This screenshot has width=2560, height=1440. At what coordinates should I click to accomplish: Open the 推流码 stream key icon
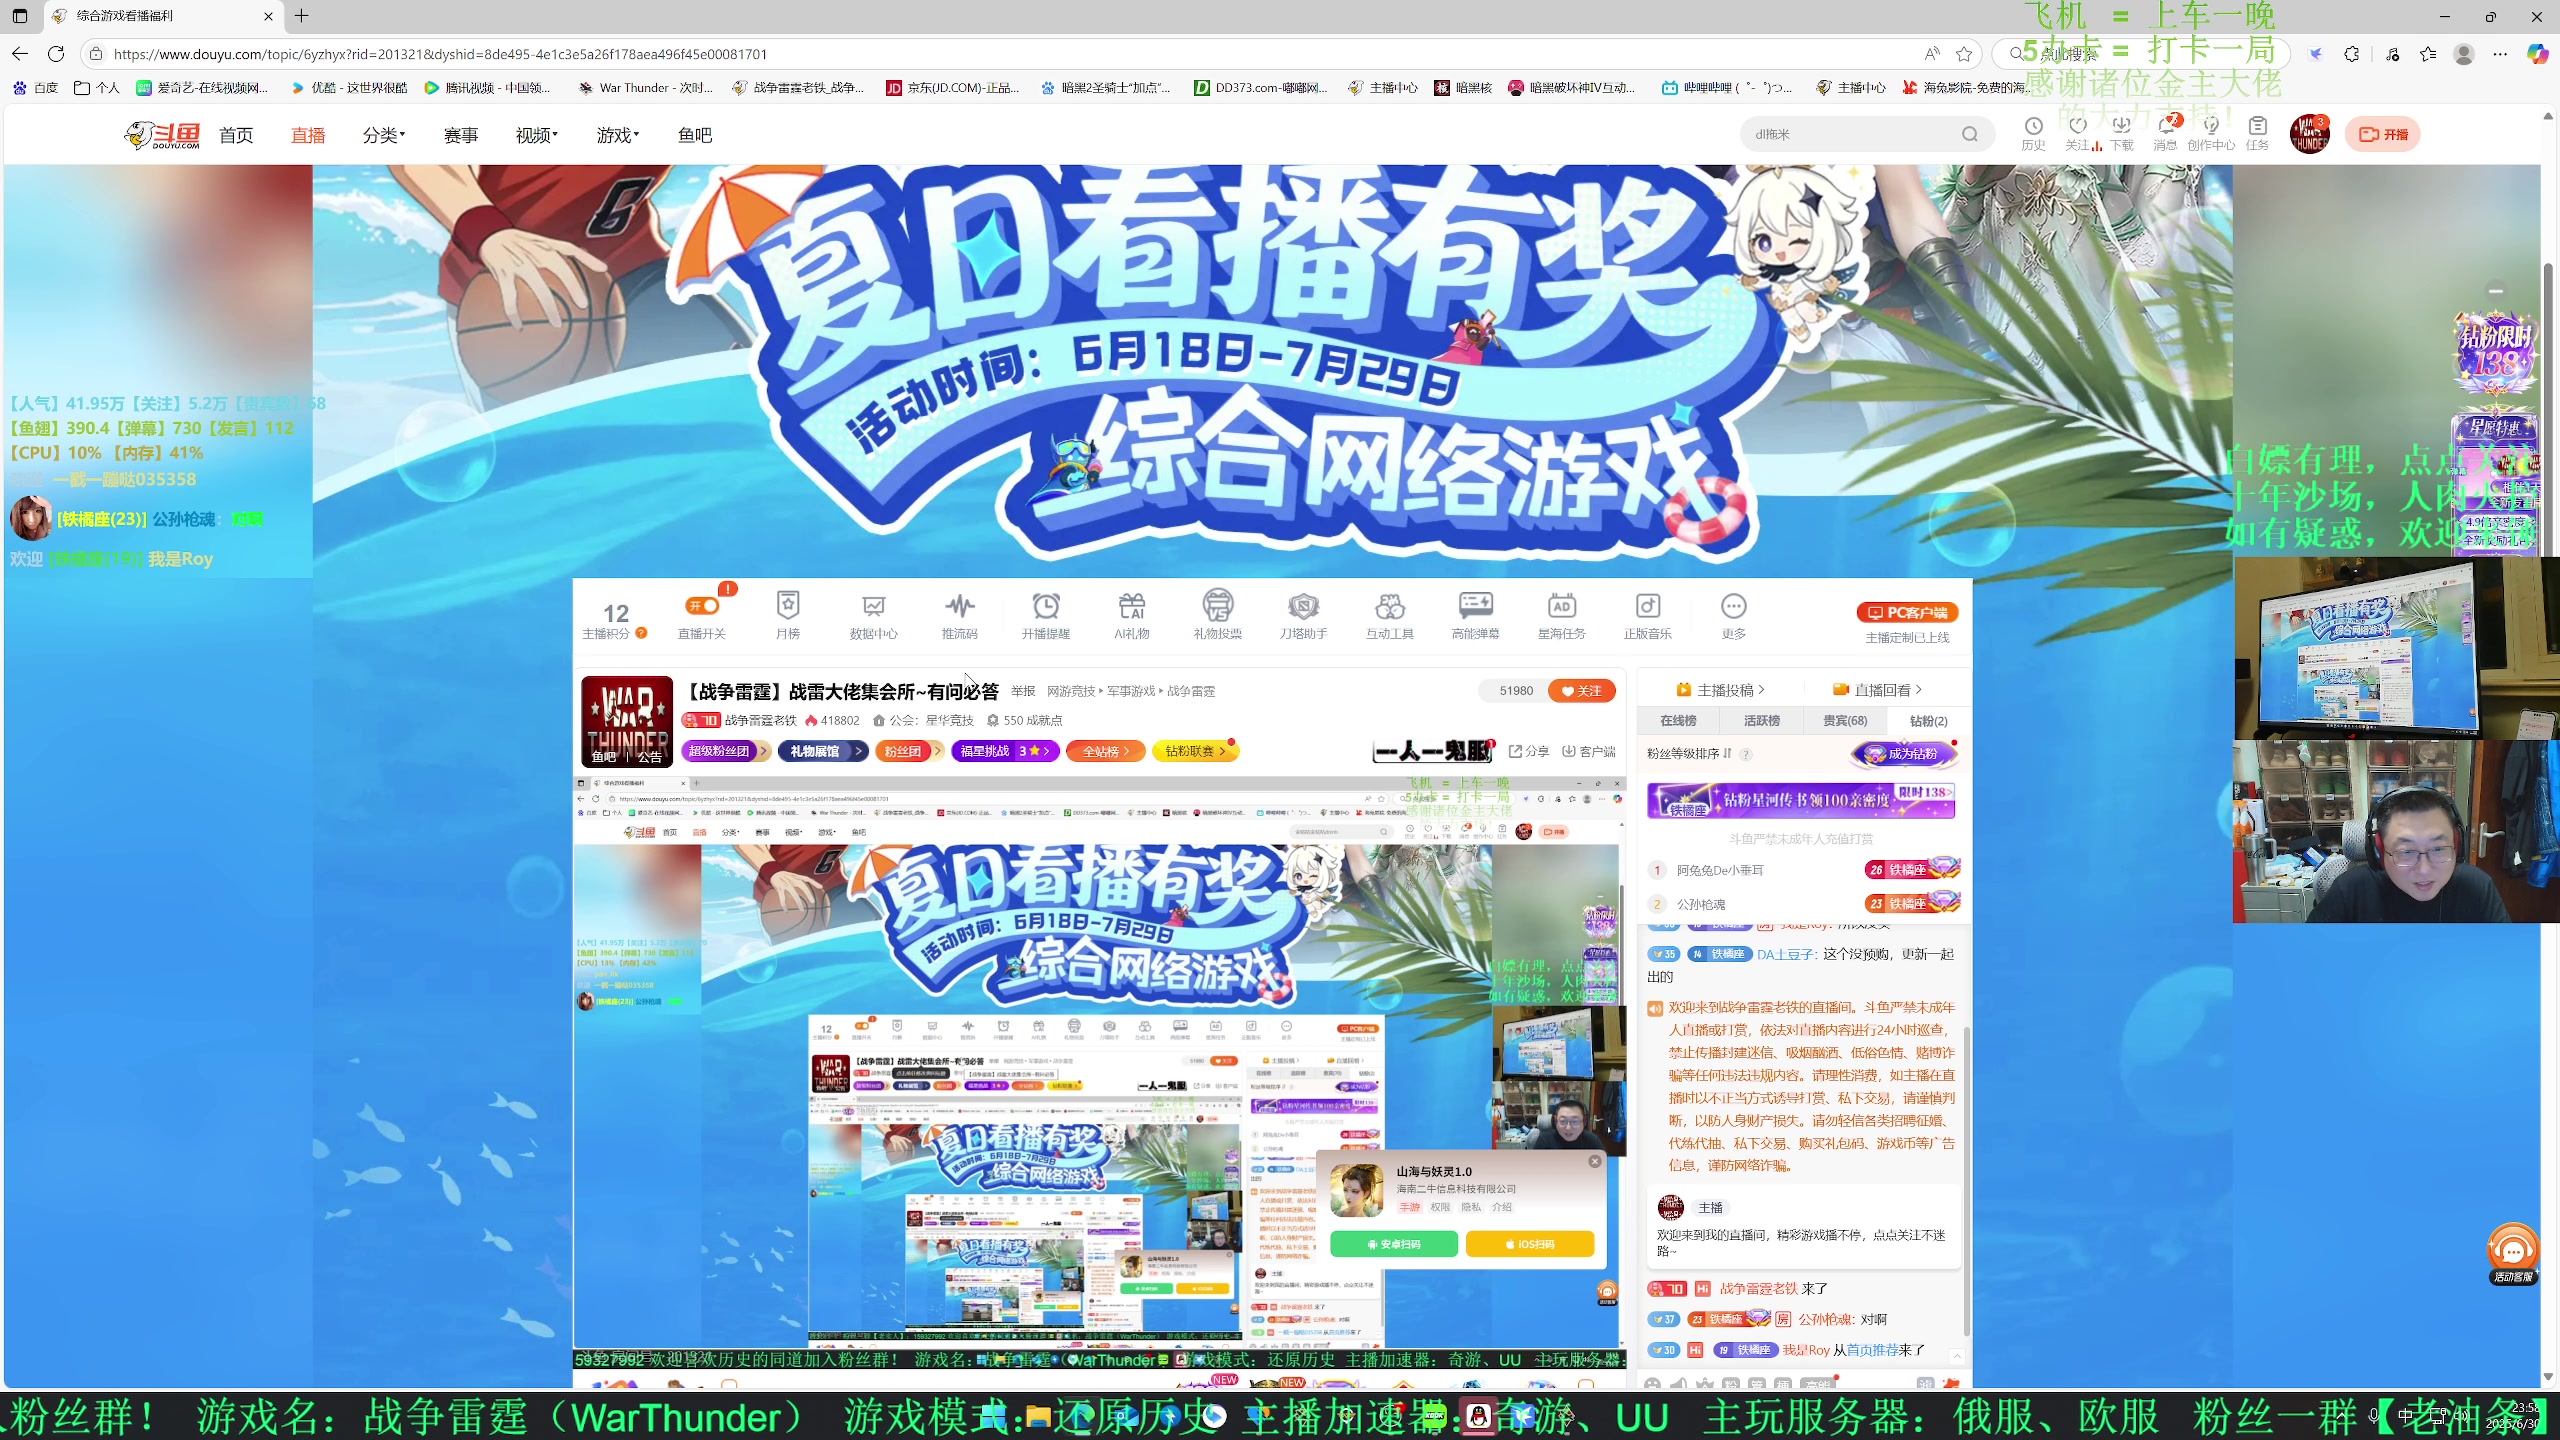click(x=960, y=614)
